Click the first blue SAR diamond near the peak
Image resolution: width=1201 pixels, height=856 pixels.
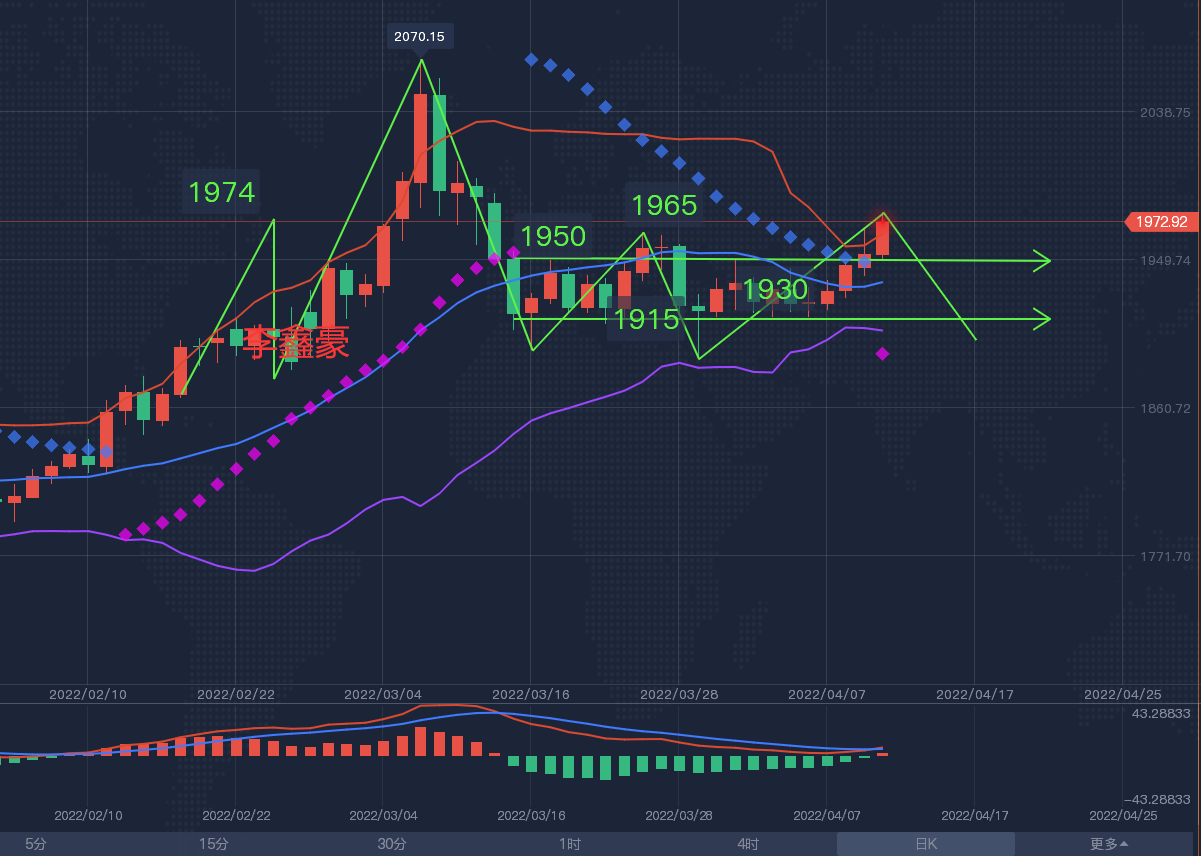pos(532,60)
